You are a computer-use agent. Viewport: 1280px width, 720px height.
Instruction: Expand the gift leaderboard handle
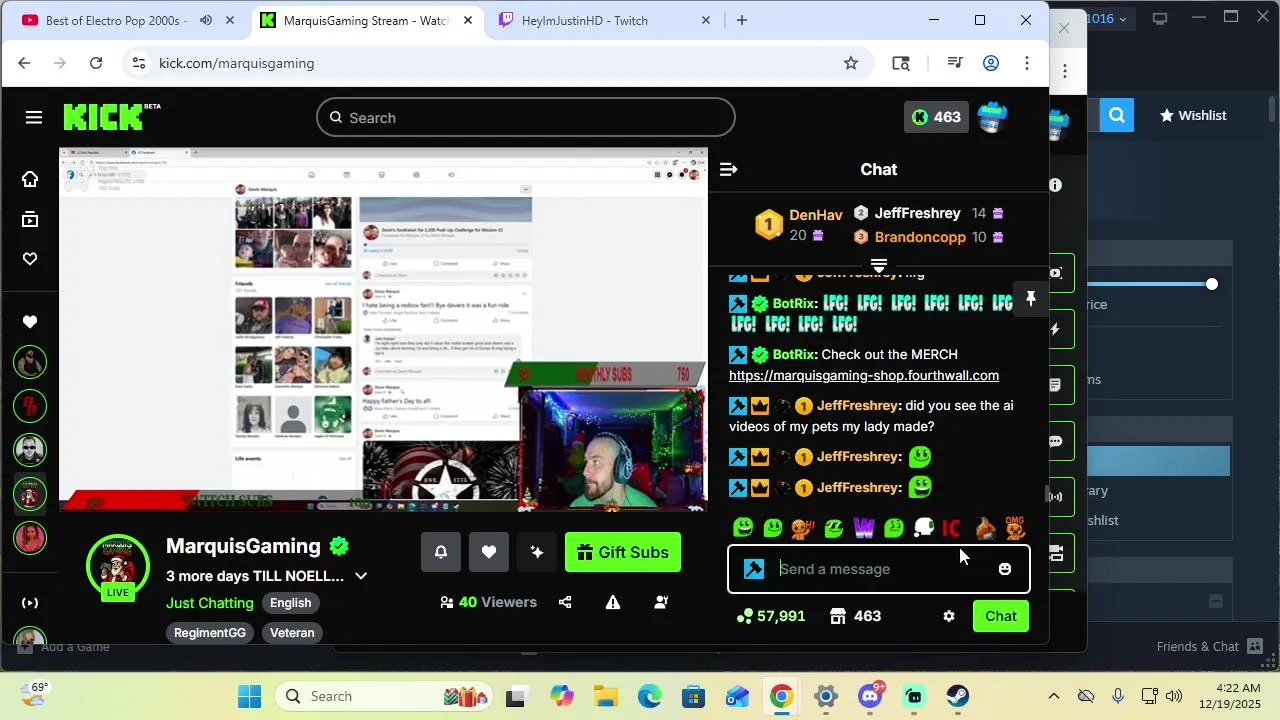[879, 265]
